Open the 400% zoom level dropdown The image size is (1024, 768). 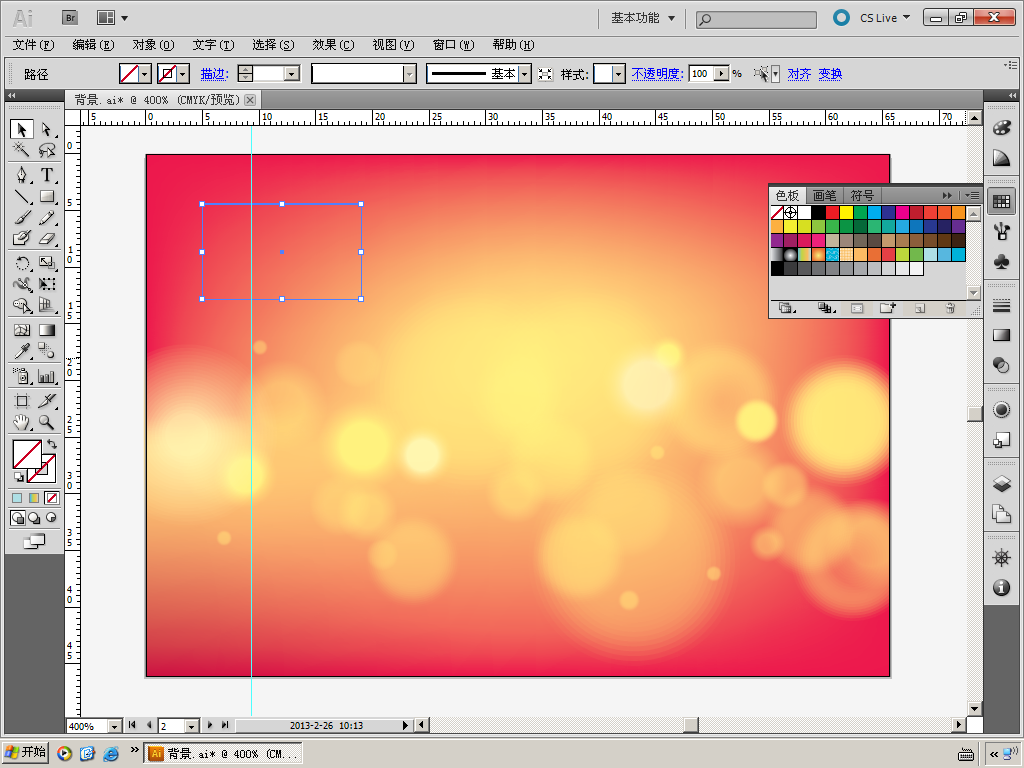[114, 726]
